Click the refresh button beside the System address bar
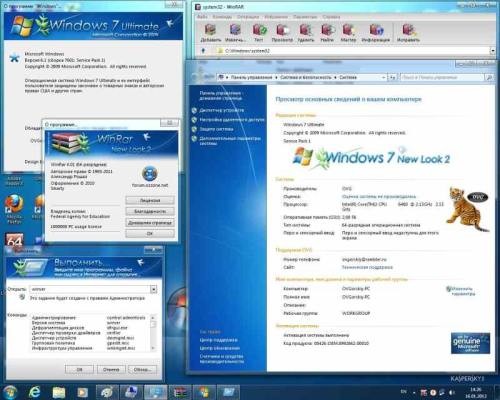This screenshot has width=500, height=400. [393, 77]
